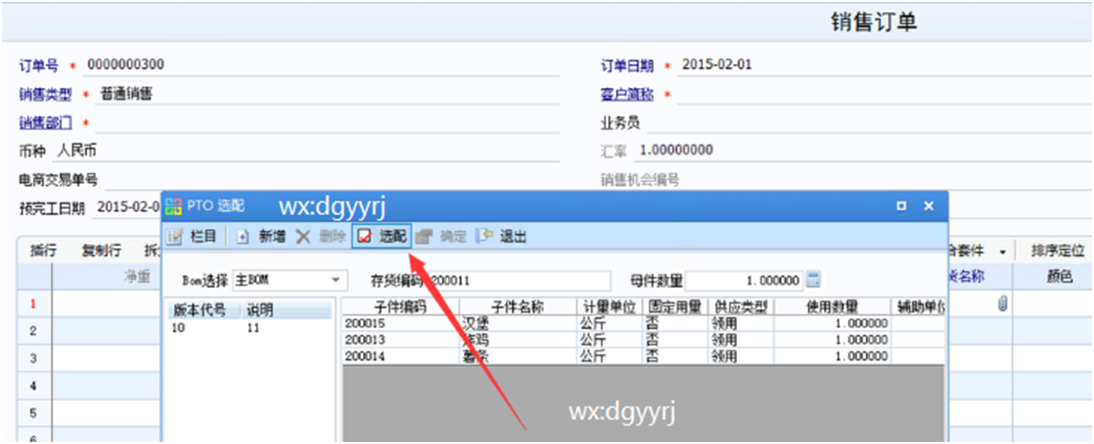Click the 电商交易单号 field
The image size is (1094, 444).
pyautogui.click(x=331, y=179)
